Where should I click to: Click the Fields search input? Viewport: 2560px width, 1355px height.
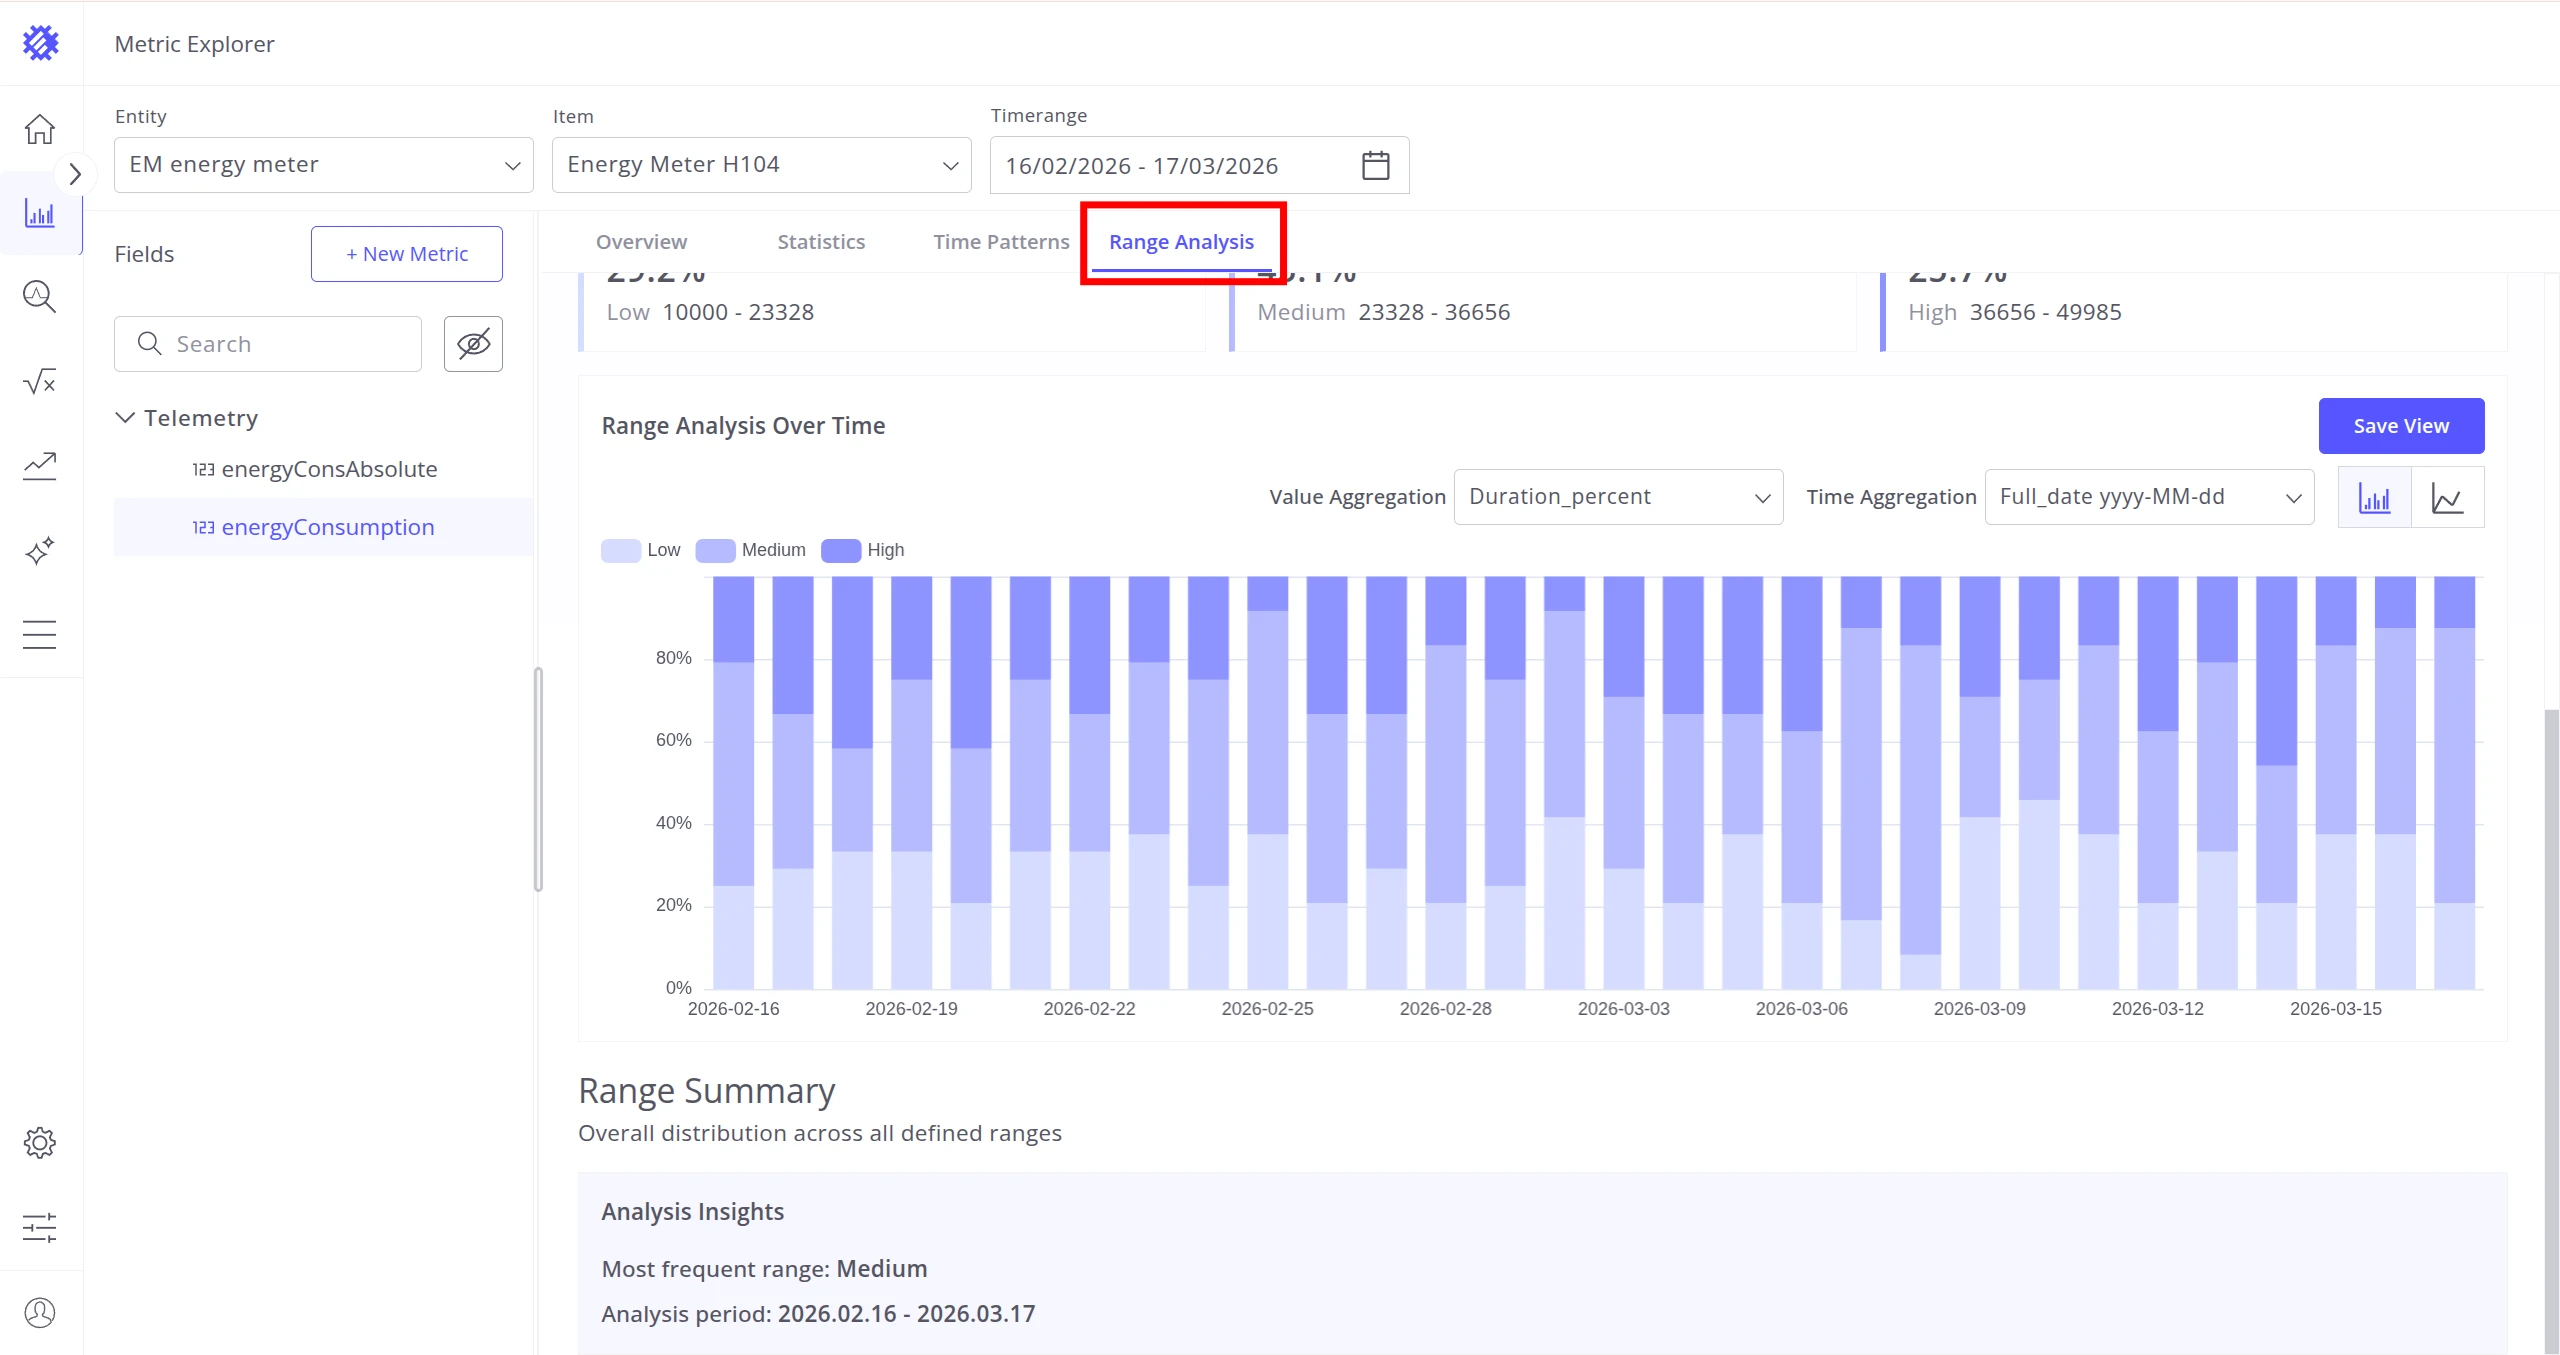tap(268, 344)
